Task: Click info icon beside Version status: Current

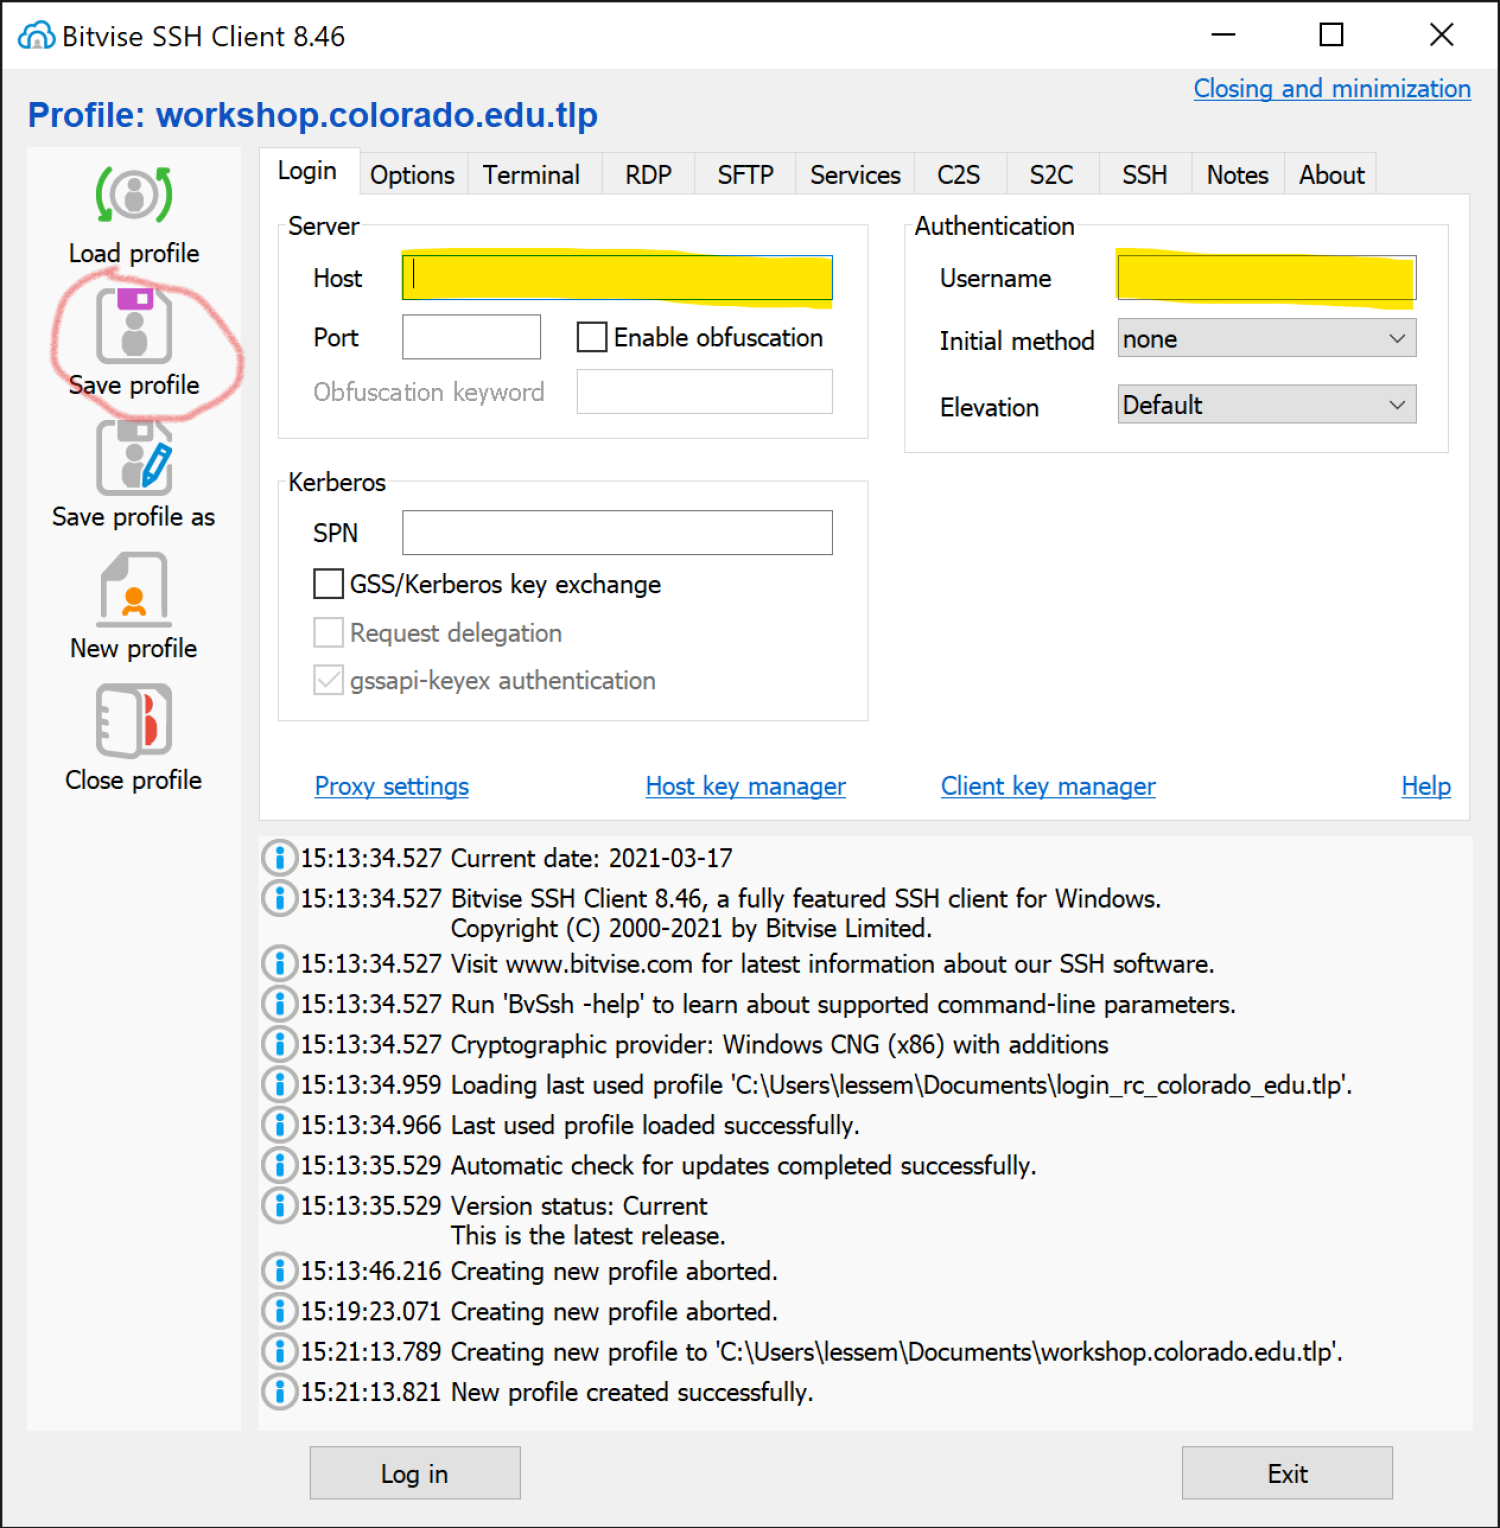Action: [280, 1205]
